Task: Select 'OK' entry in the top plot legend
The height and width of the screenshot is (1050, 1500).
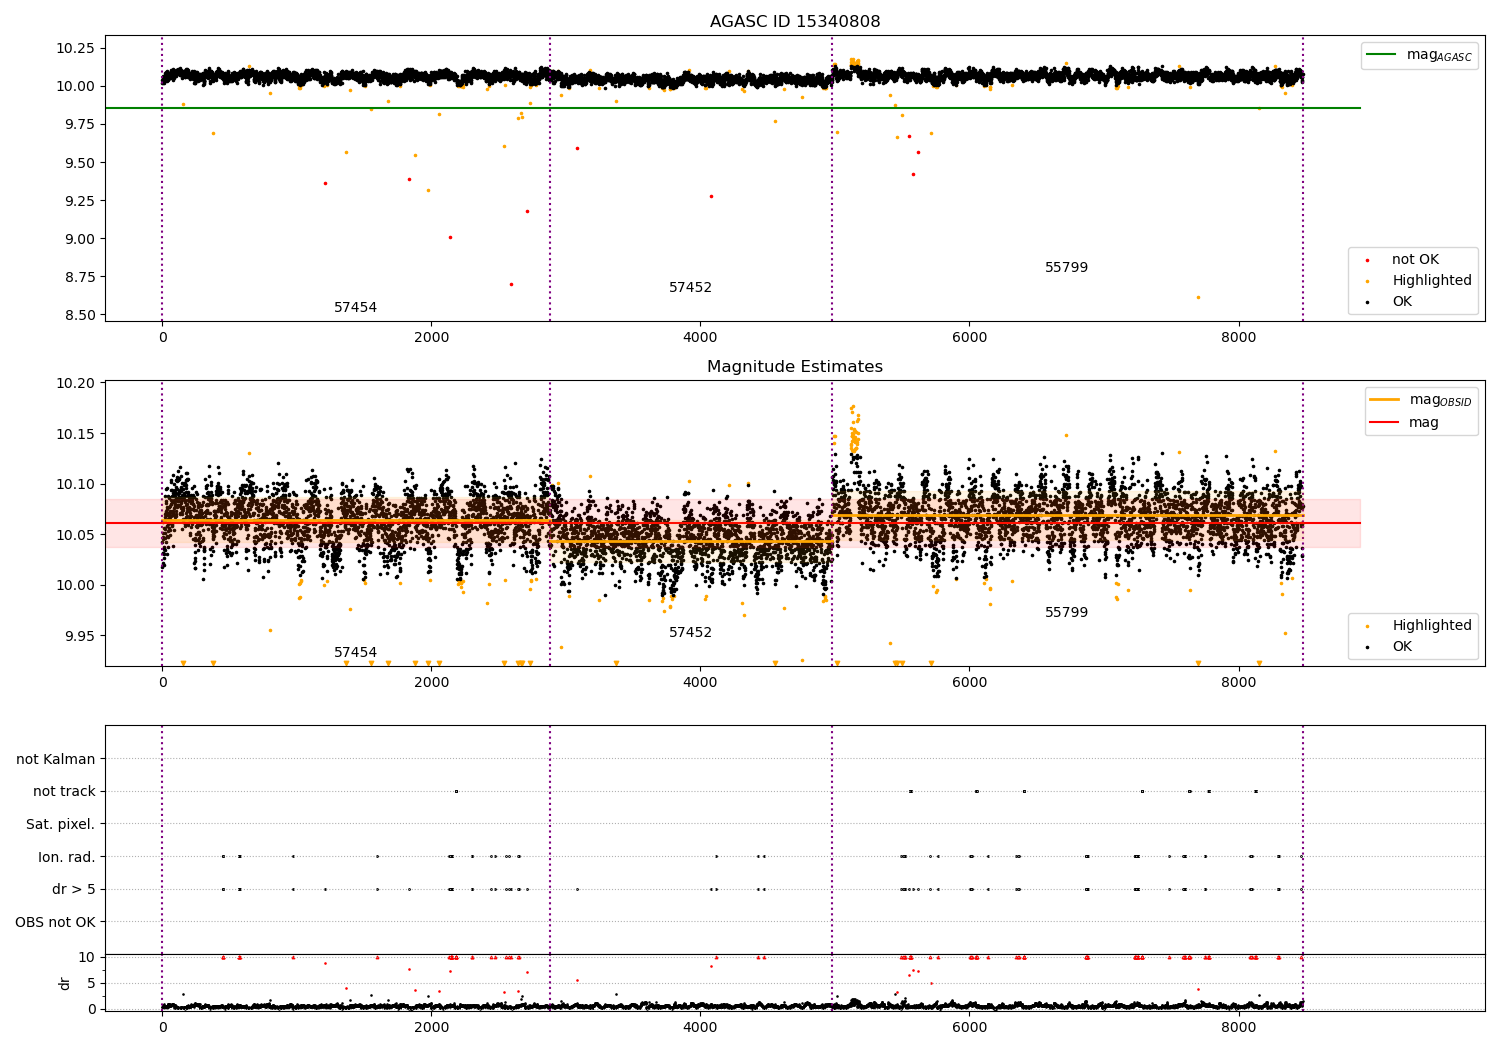Action: [1402, 301]
